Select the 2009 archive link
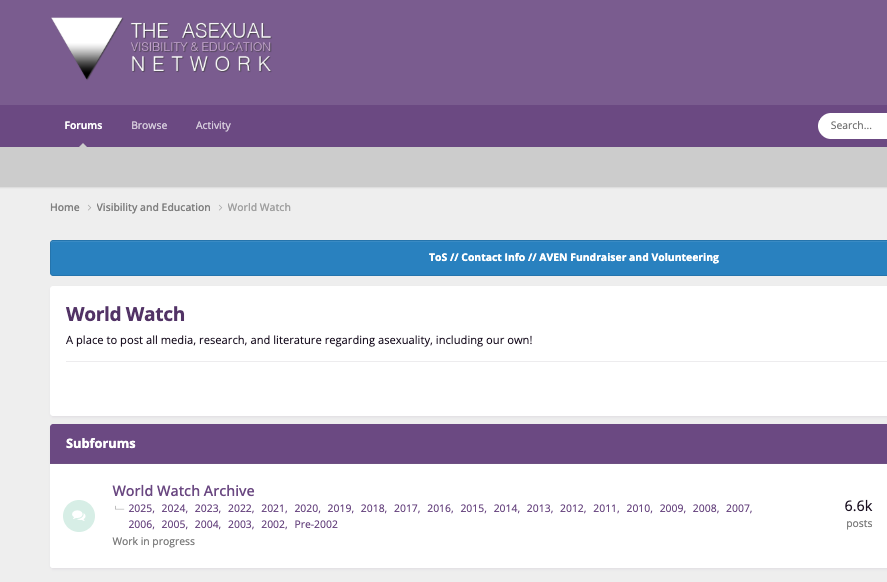This screenshot has width=887, height=582. click(x=671, y=508)
